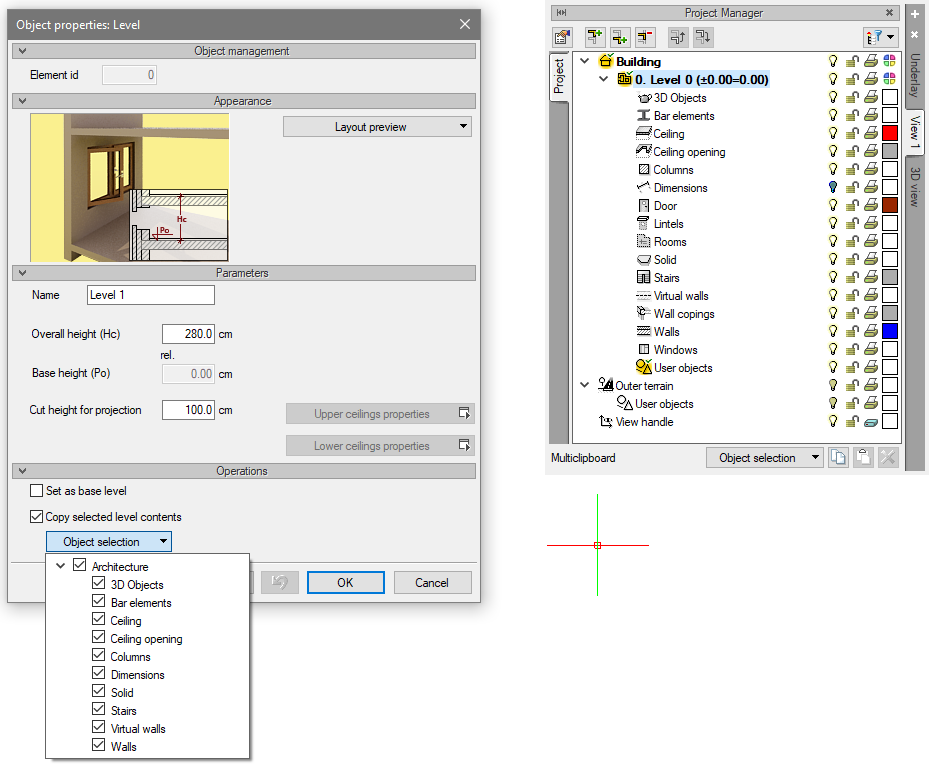The width and height of the screenshot is (938, 776).
Task: Select Wall copings in project tree
Action: click(x=684, y=314)
